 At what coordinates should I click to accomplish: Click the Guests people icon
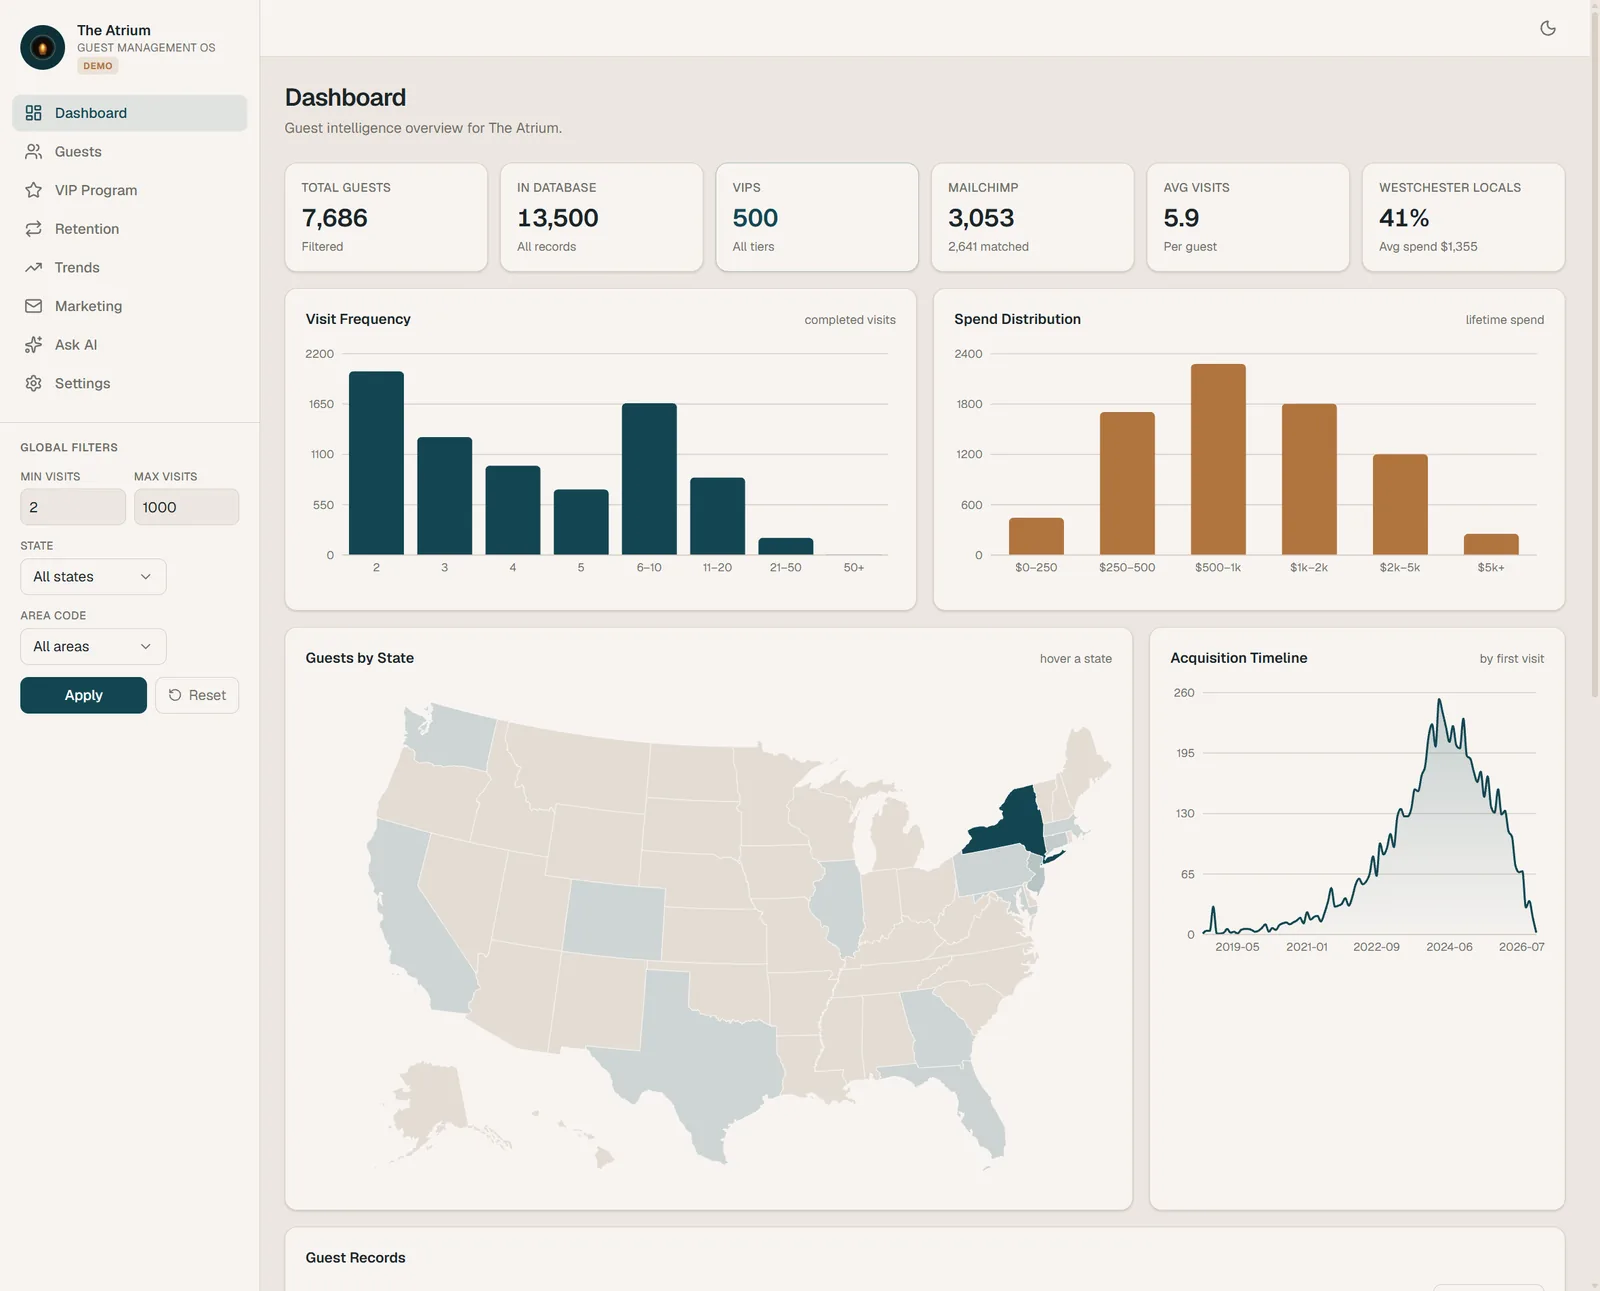pos(33,152)
